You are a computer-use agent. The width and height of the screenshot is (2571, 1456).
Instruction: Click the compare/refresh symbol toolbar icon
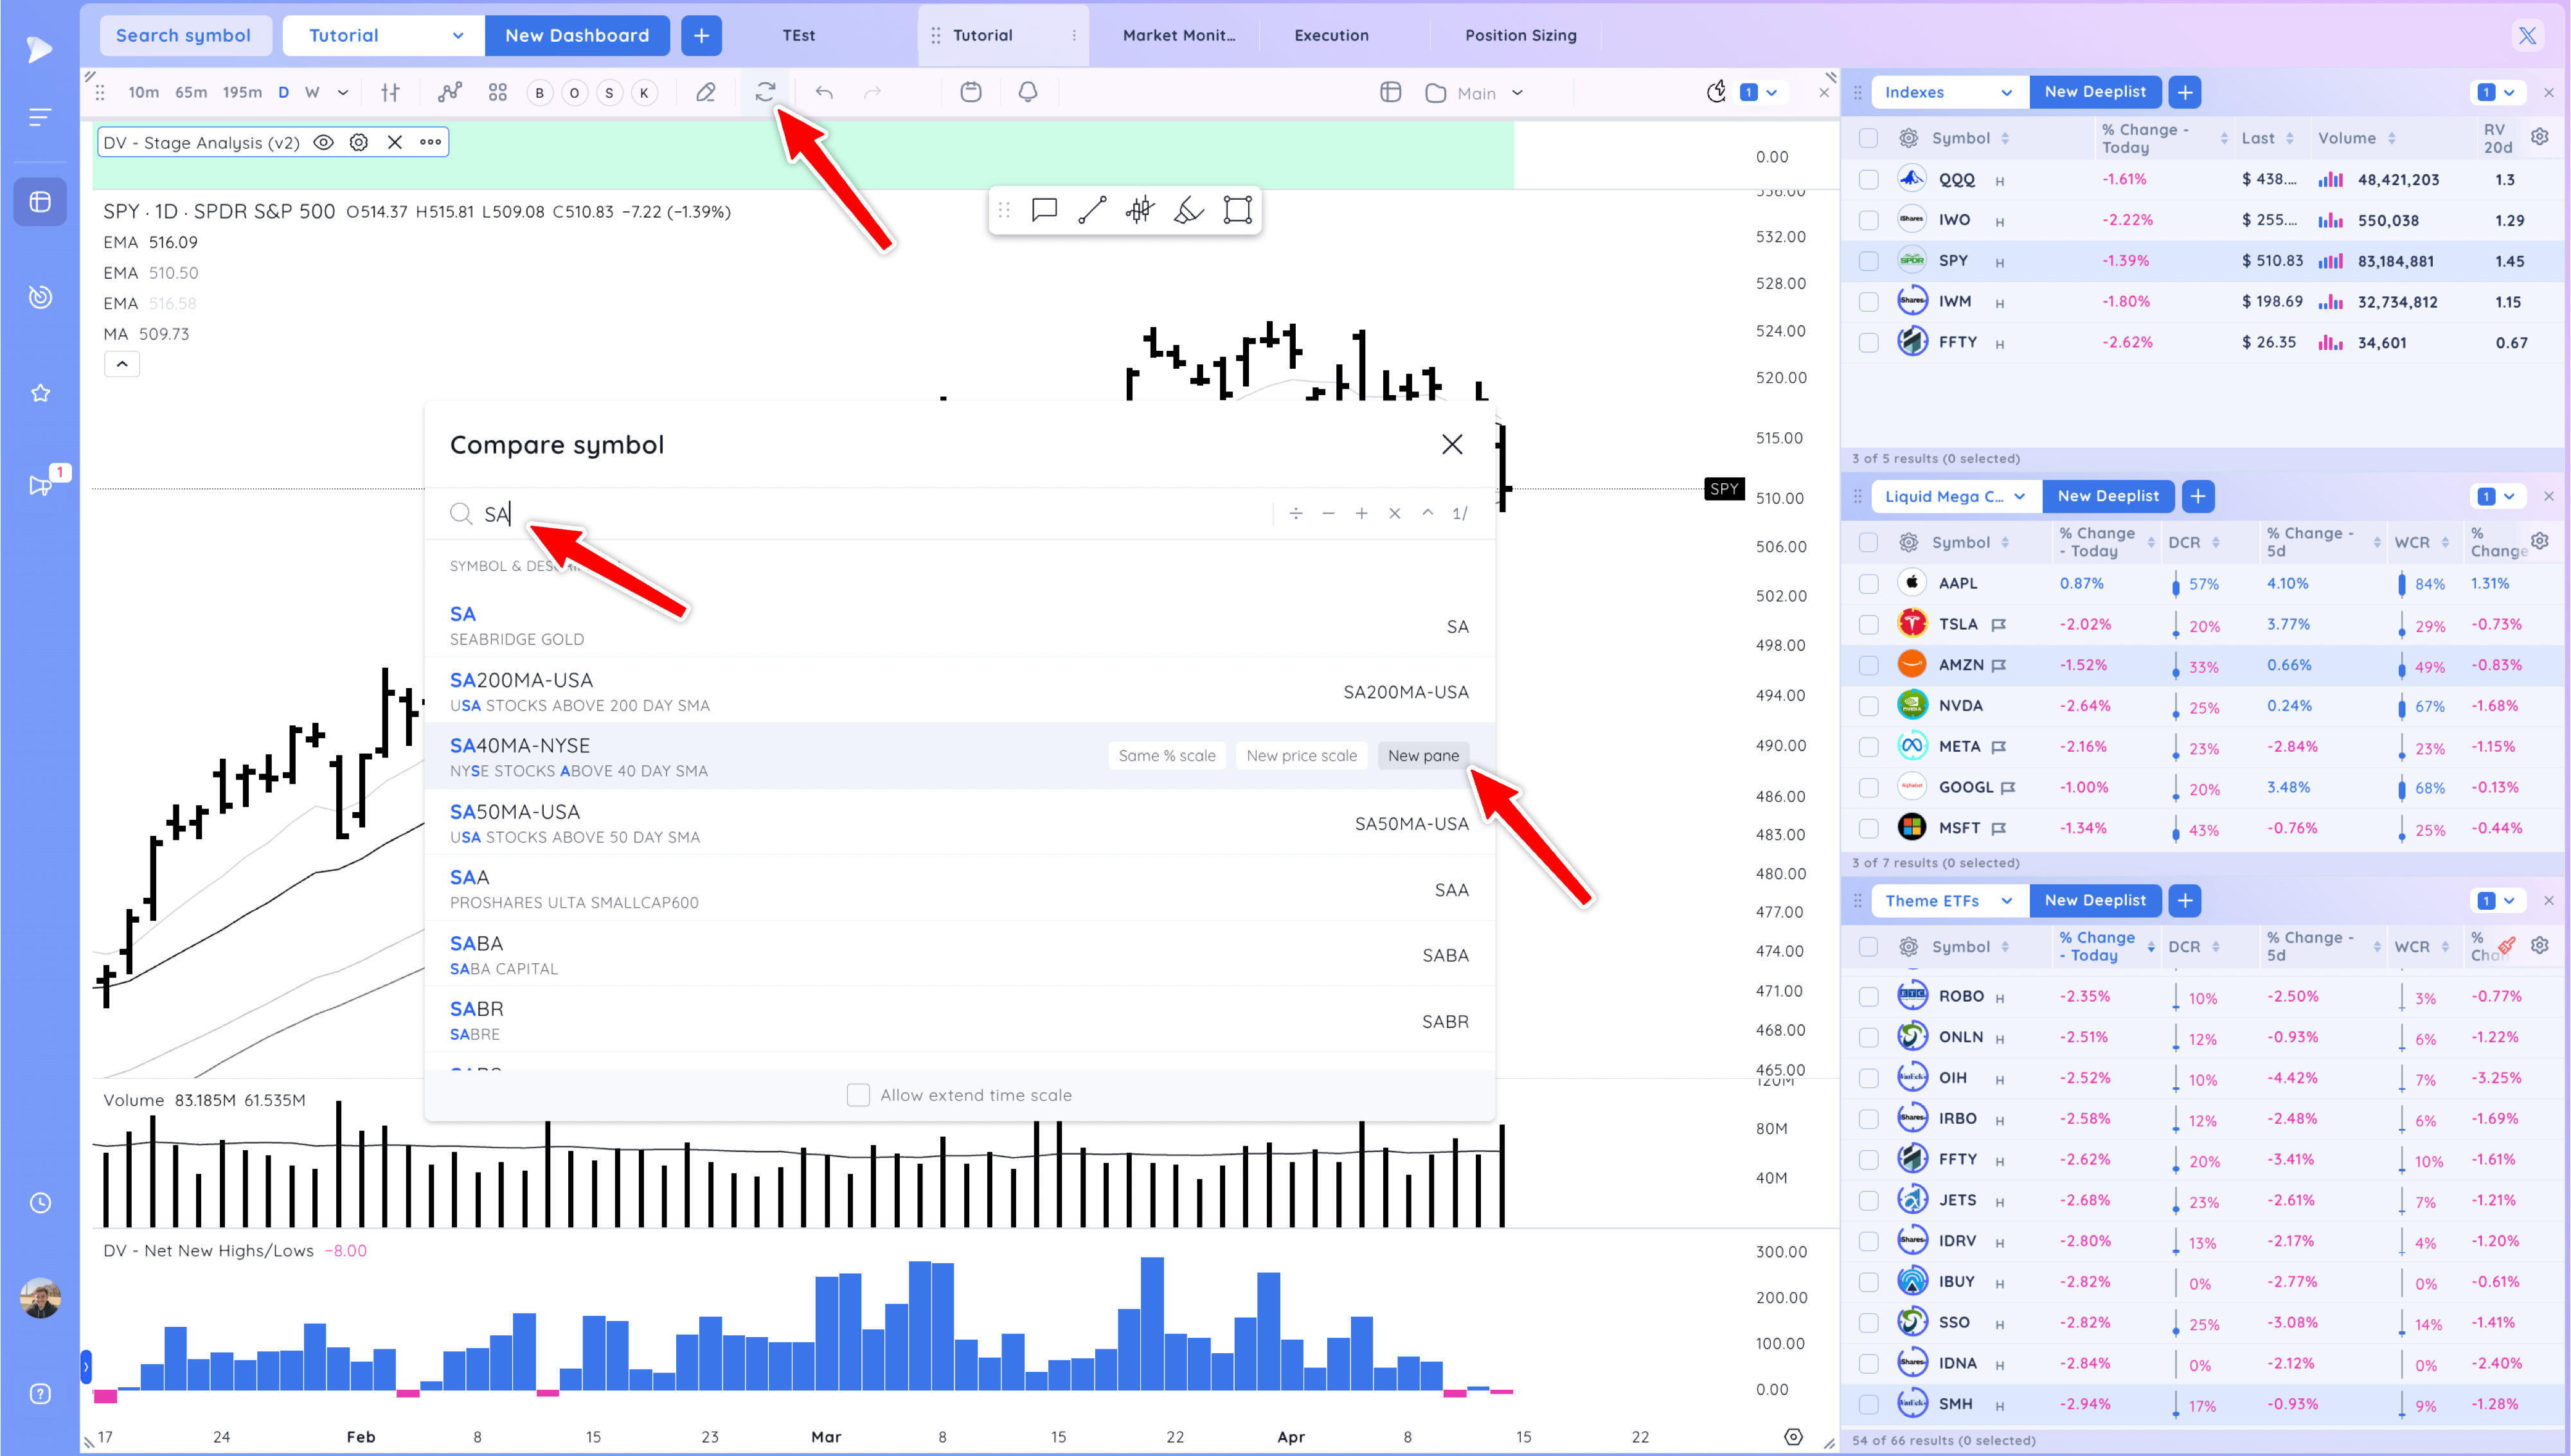[x=765, y=92]
